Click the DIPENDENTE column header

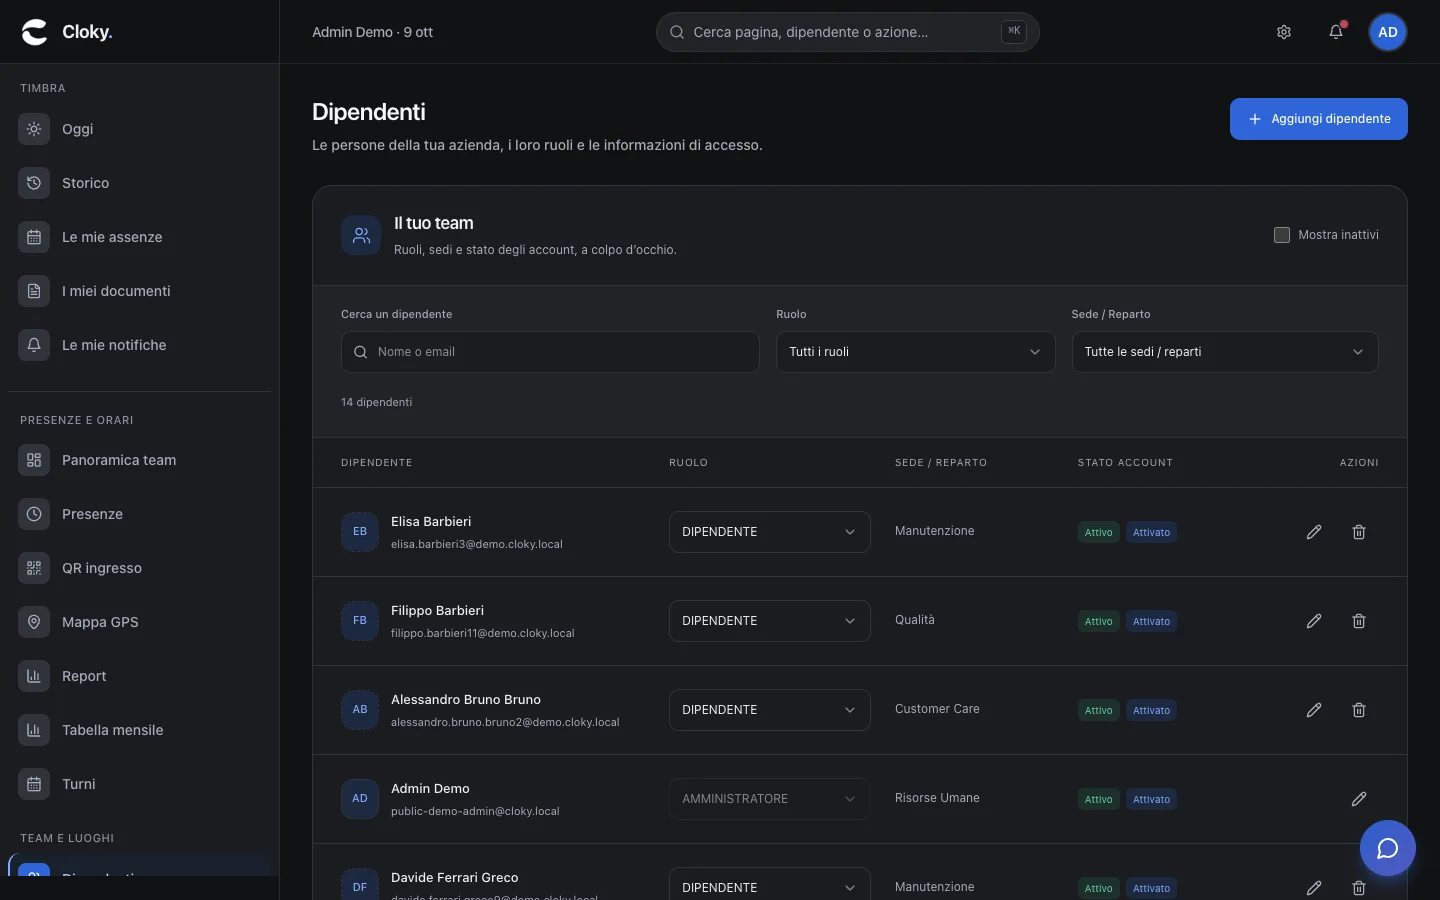pyautogui.click(x=377, y=463)
